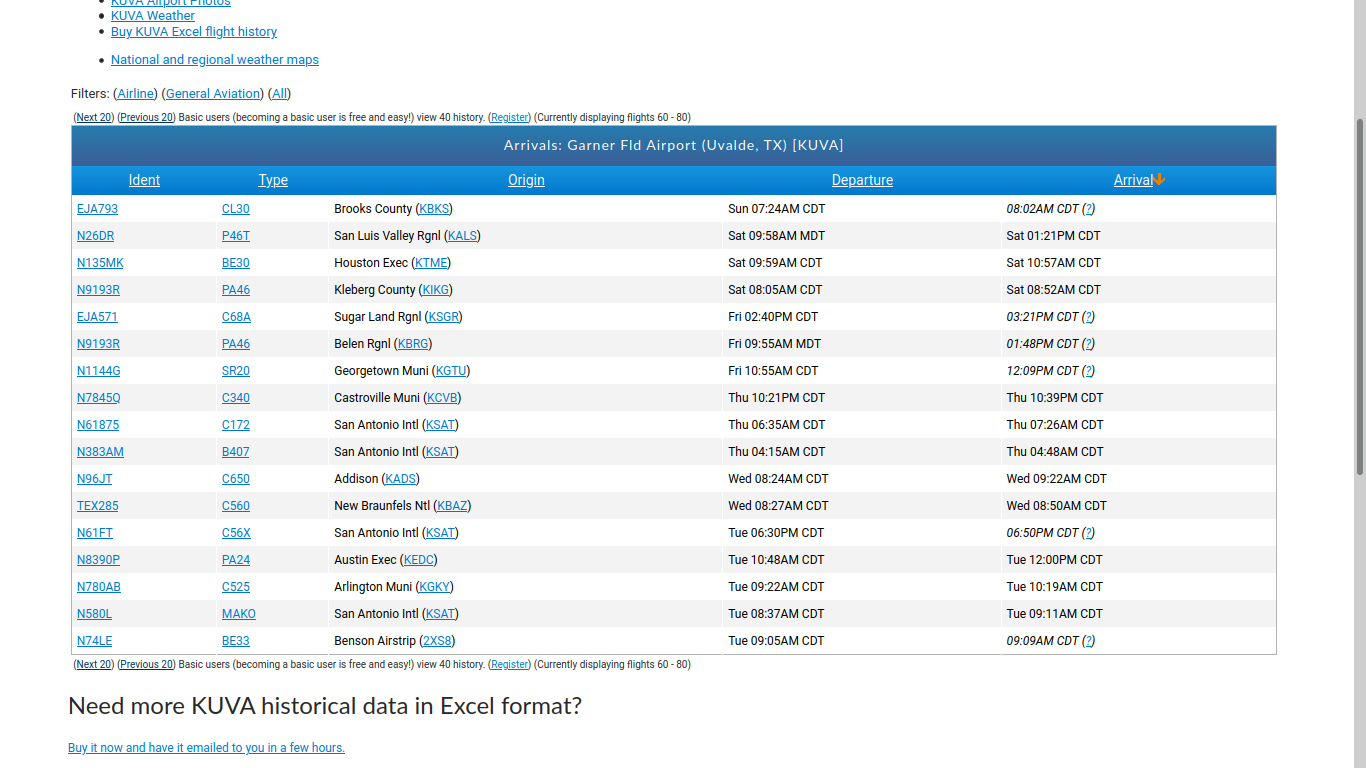Open aircraft type P46T
Viewport: 1366px width, 768px height.
(236, 236)
